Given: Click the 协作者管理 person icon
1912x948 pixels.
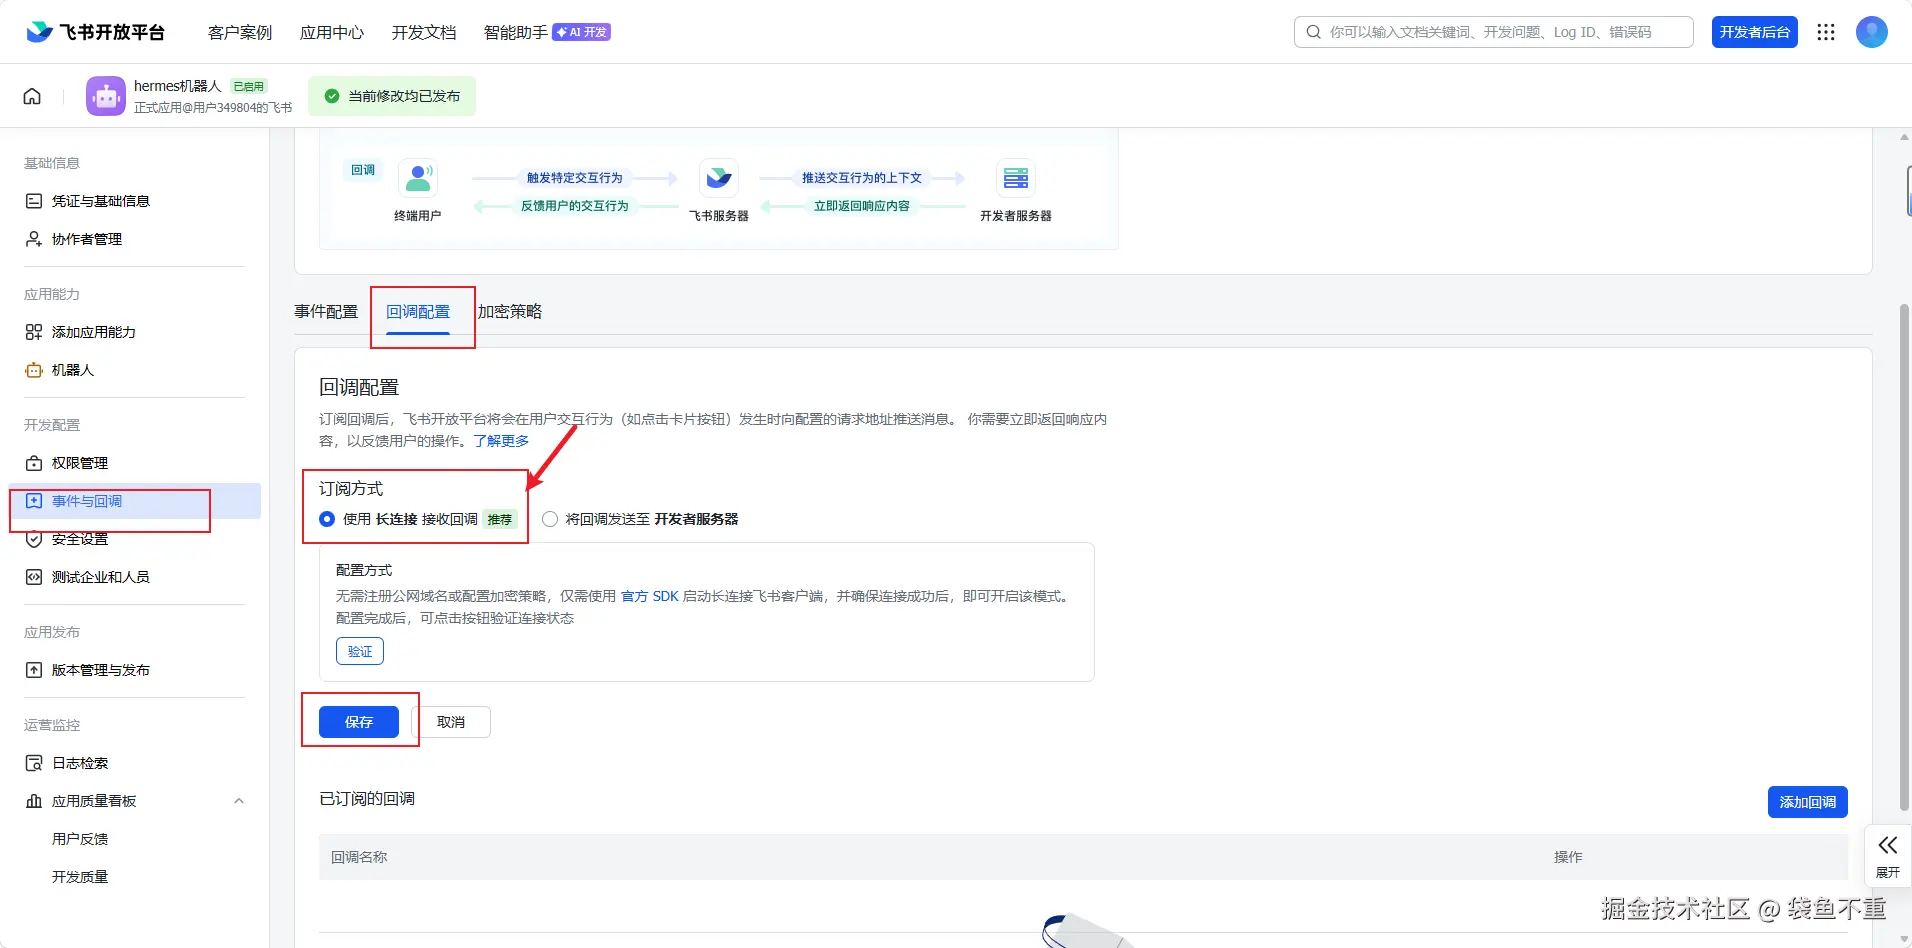Looking at the screenshot, I should (34, 239).
